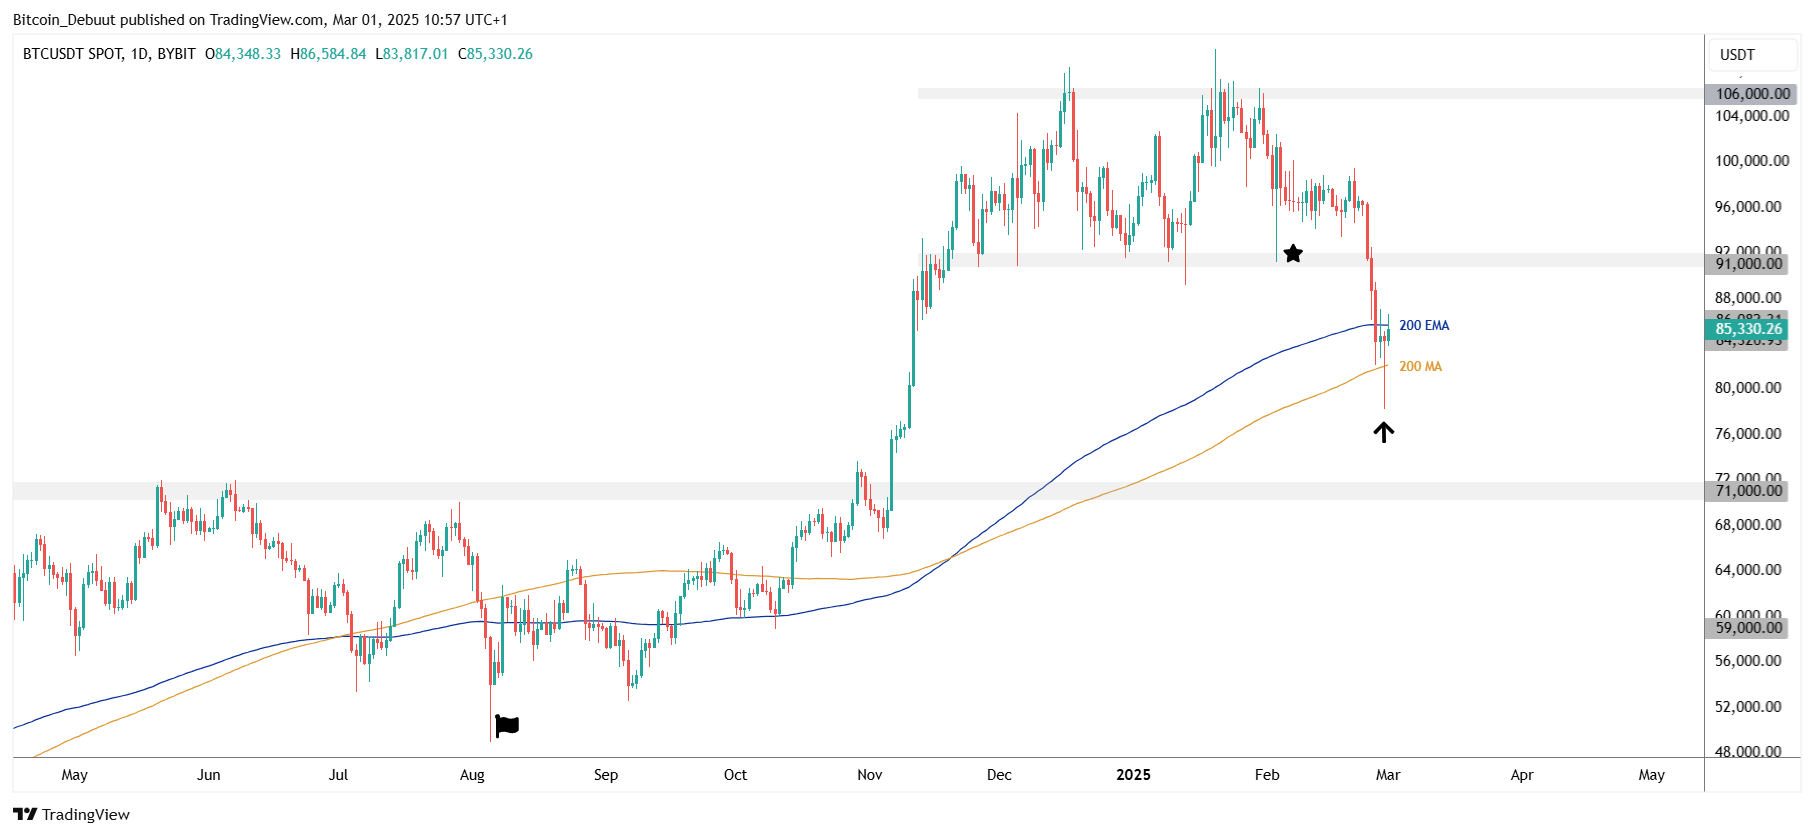Click the 71,000.00 price level label
1814x836 pixels.
[1748, 491]
